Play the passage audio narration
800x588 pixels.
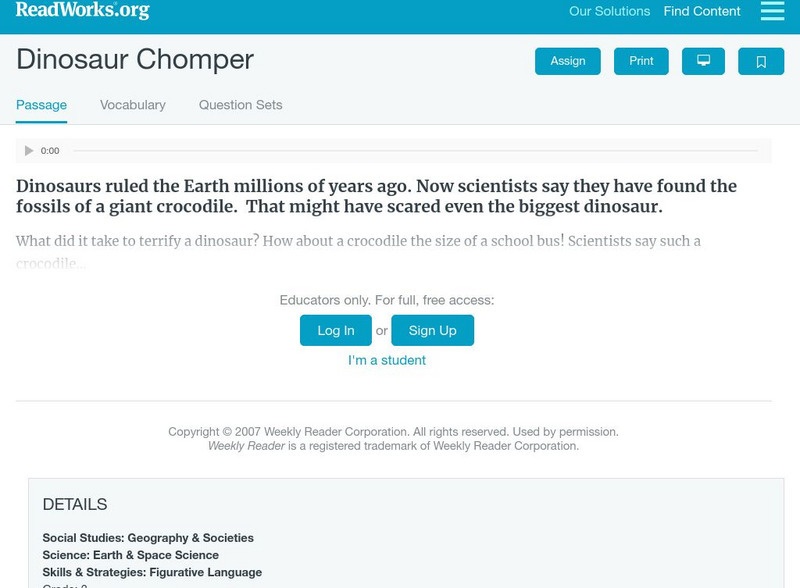[x=28, y=150]
